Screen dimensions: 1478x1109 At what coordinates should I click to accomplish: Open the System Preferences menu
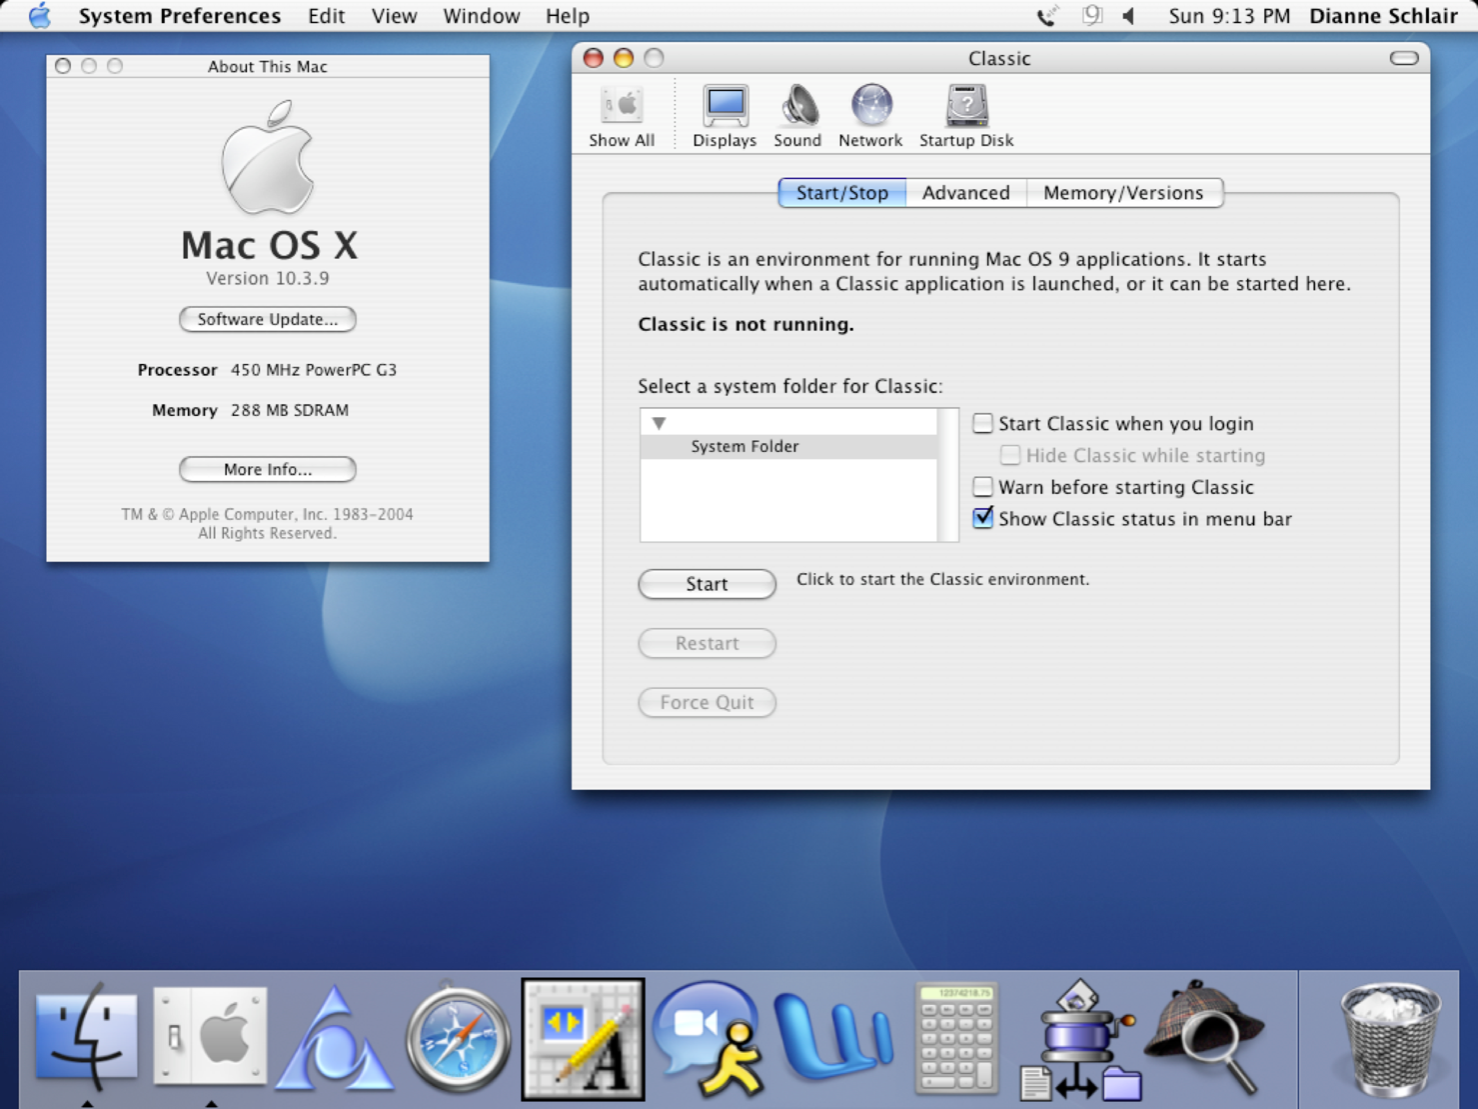point(180,16)
